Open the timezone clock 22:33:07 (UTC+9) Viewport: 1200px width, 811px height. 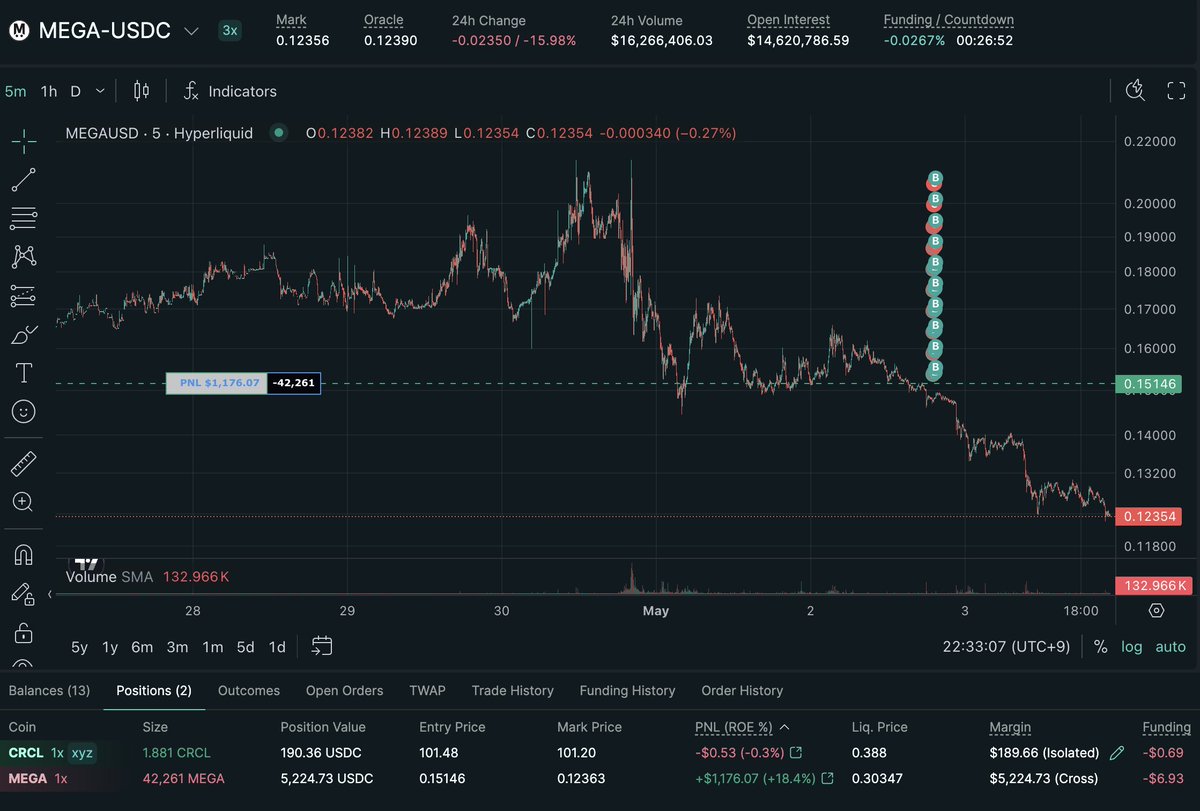tap(1006, 647)
